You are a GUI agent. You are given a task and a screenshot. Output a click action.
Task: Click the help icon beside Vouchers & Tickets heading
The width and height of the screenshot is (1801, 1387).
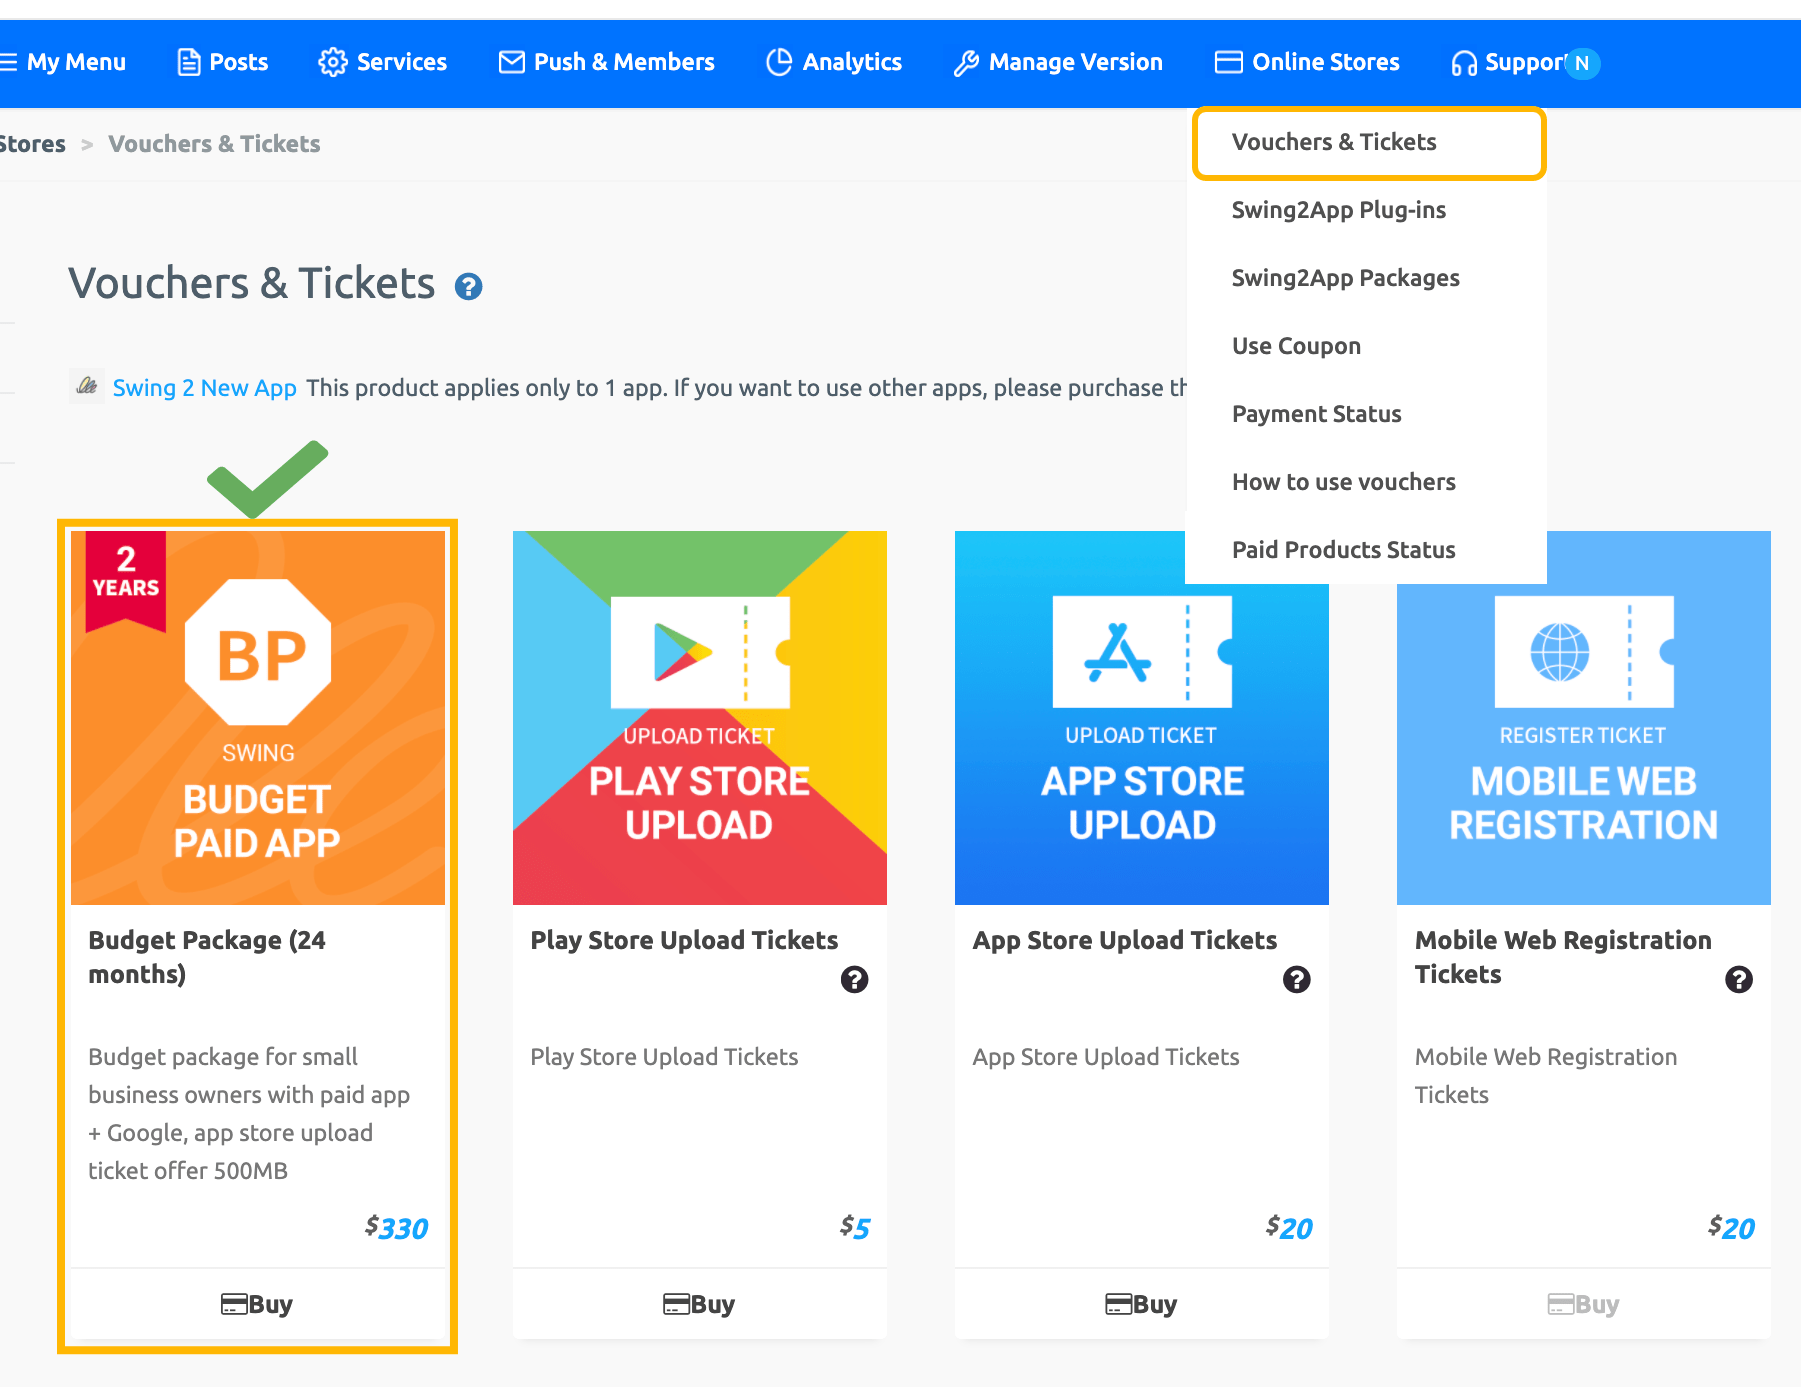tap(468, 287)
